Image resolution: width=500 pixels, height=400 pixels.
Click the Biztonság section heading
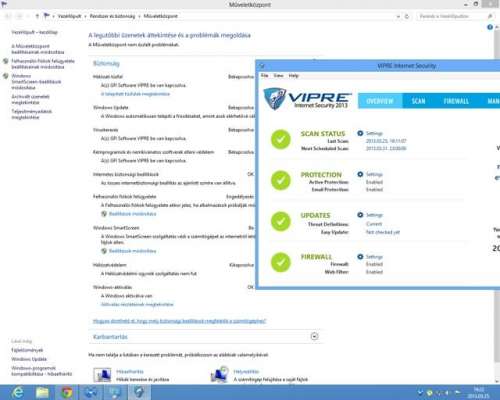click(106, 63)
